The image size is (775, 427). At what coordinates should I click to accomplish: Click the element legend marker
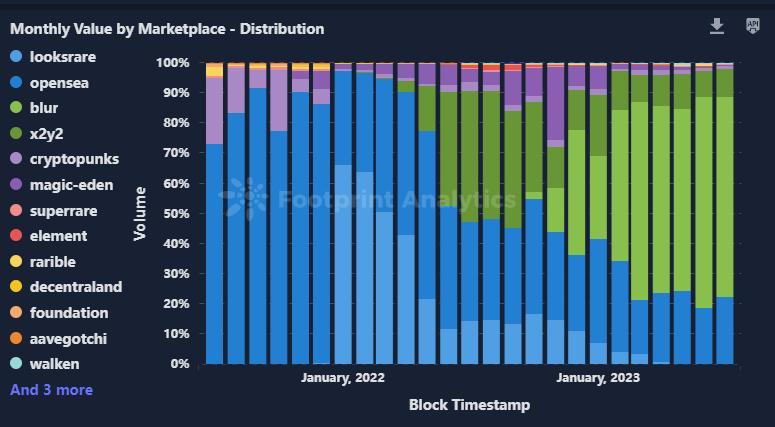(x=17, y=236)
